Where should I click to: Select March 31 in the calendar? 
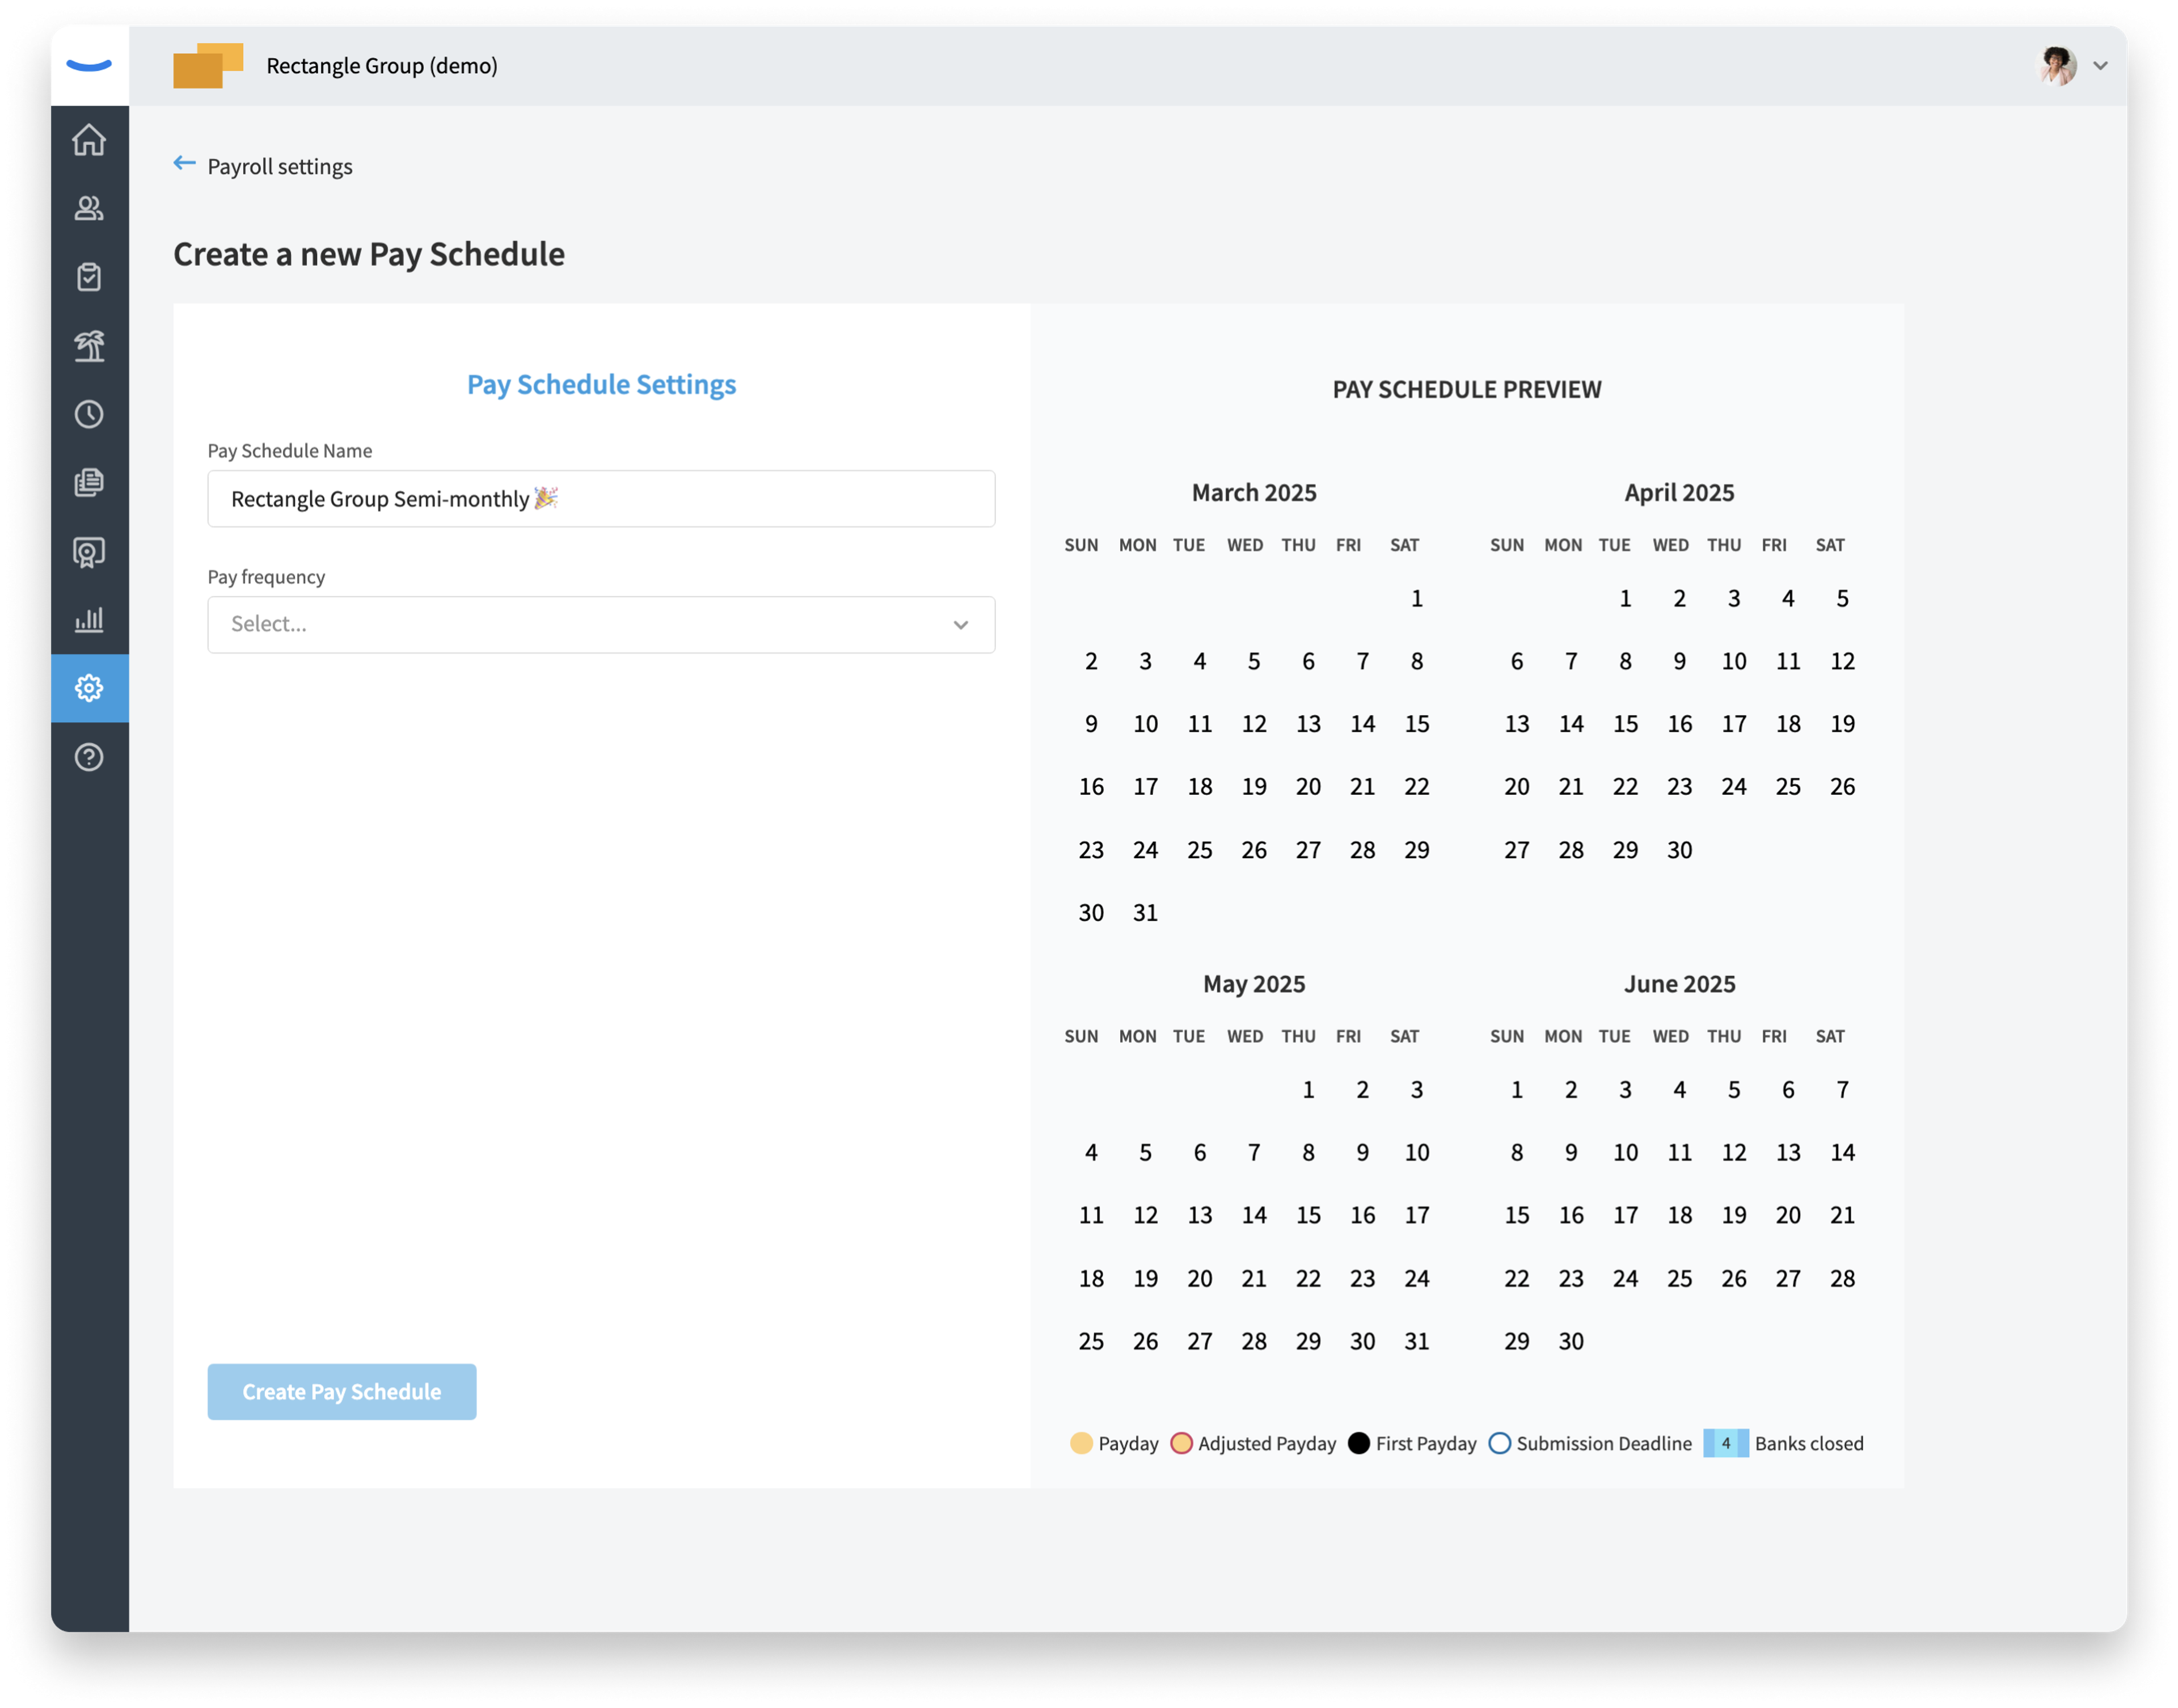pos(1146,913)
